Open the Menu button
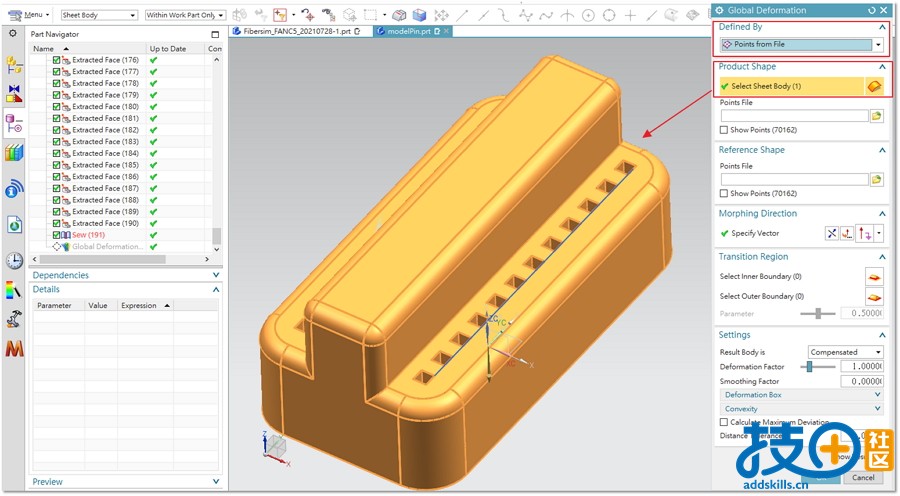Viewport: 900px width, 496px height. tap(29, 15)
